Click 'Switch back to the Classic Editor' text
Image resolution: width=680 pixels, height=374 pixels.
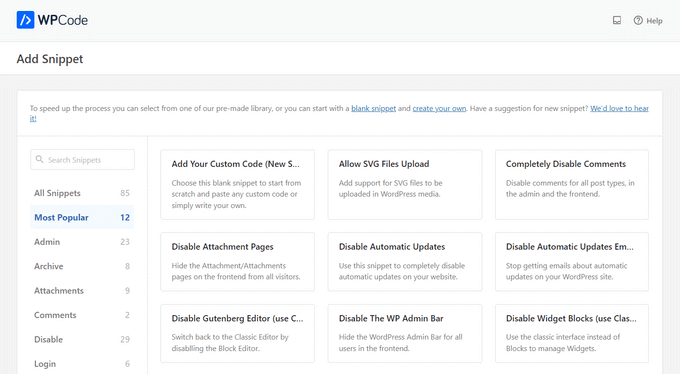[230, 343]
